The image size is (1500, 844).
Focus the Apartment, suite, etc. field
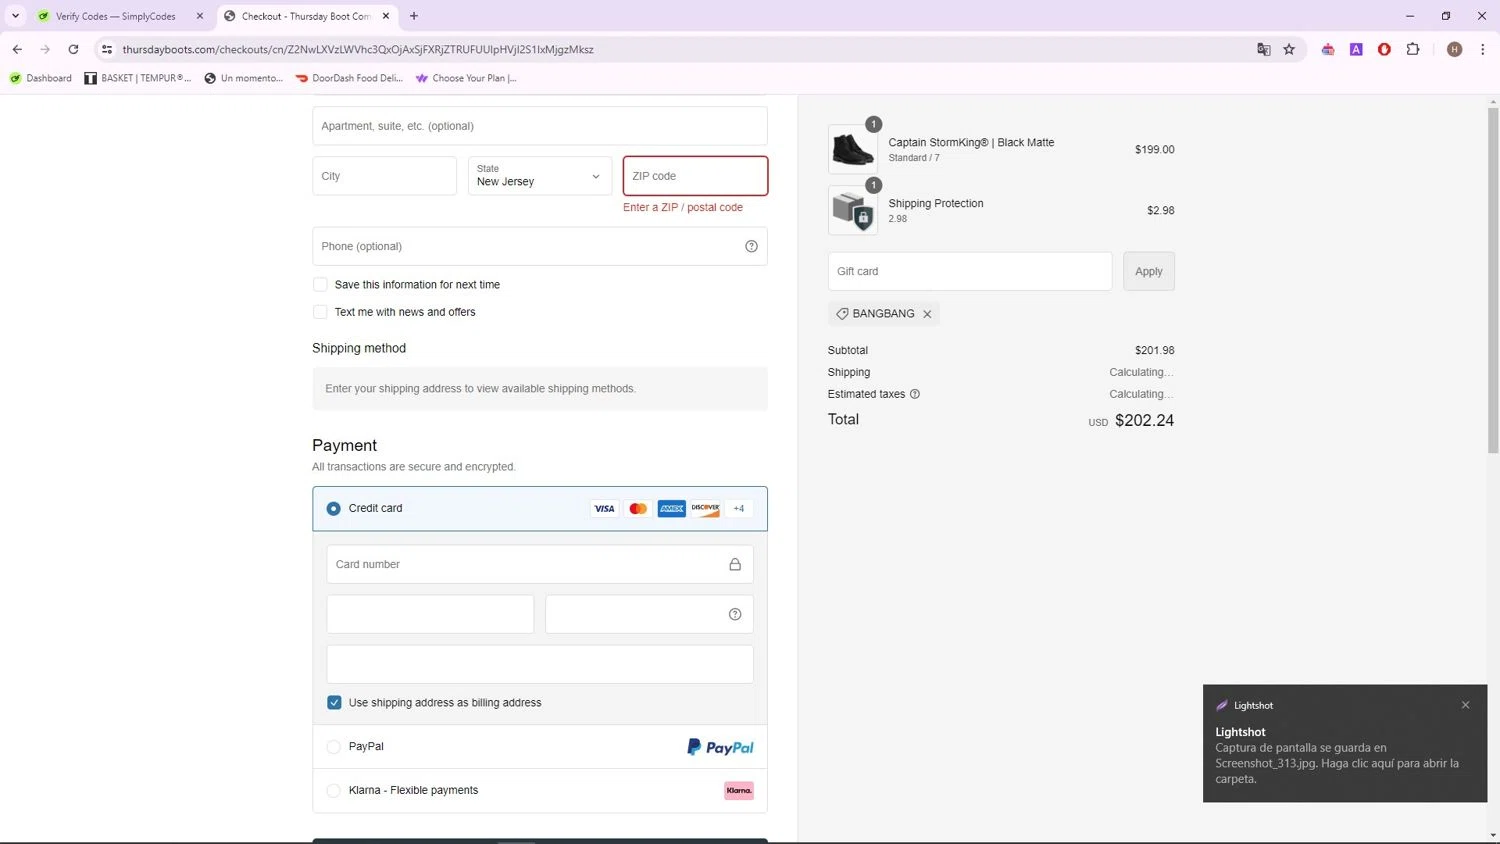click(540, 126)
